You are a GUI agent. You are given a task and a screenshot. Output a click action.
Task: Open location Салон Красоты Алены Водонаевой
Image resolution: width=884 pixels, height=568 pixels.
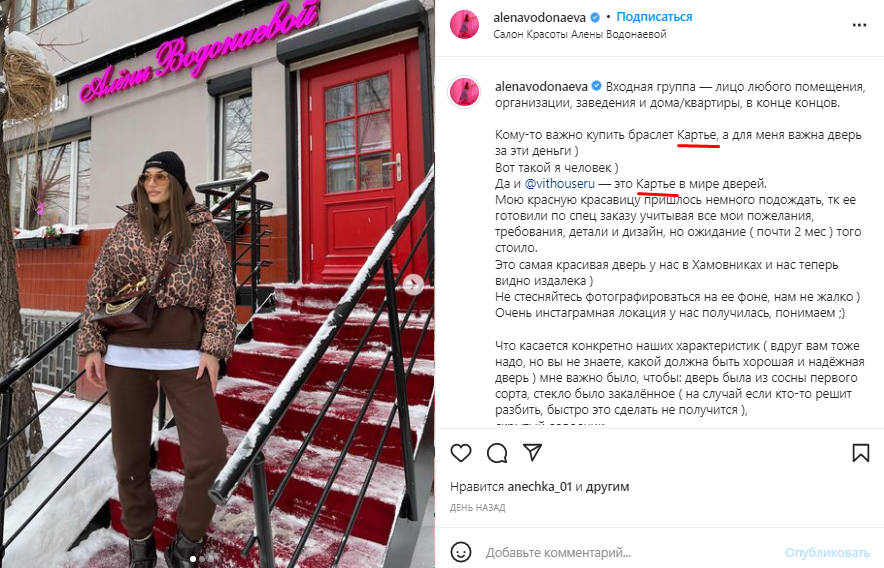coord(580,34)
